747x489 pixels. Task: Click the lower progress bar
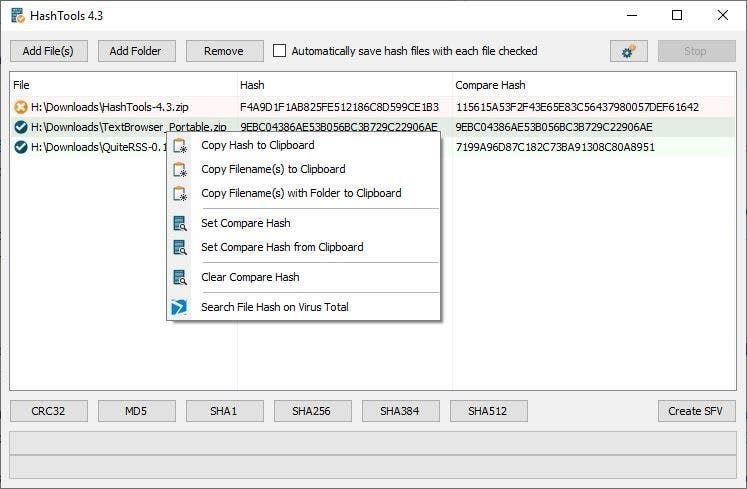(373, 467)
